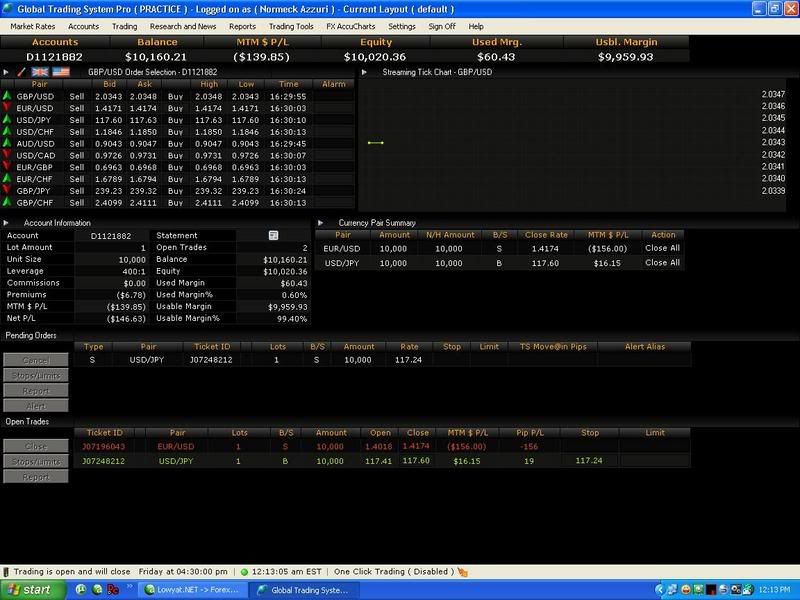
Task: Click the British flag icon
Action: (x=41, y=72)
